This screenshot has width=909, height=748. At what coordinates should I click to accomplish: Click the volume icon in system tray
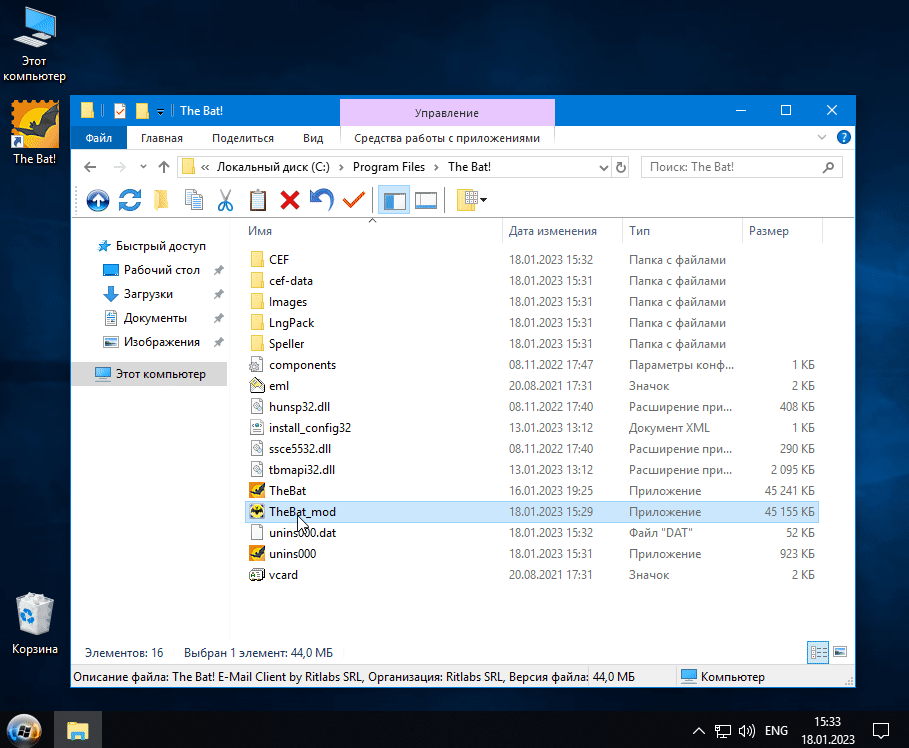tap(747, 731)
